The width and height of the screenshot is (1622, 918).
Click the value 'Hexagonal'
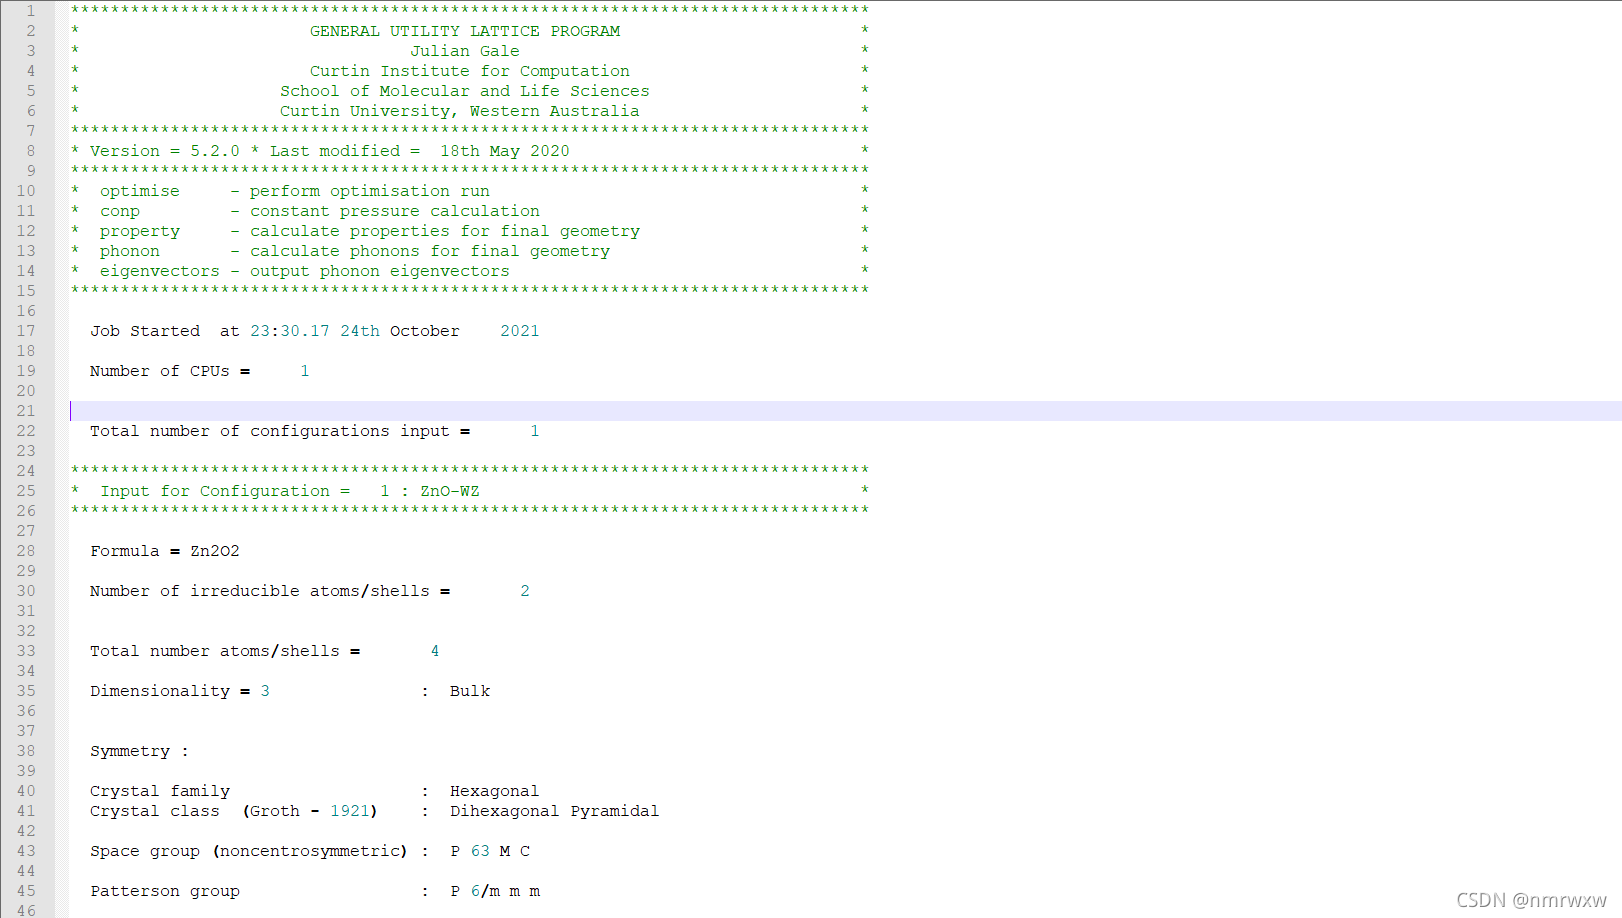click(495, 791)
